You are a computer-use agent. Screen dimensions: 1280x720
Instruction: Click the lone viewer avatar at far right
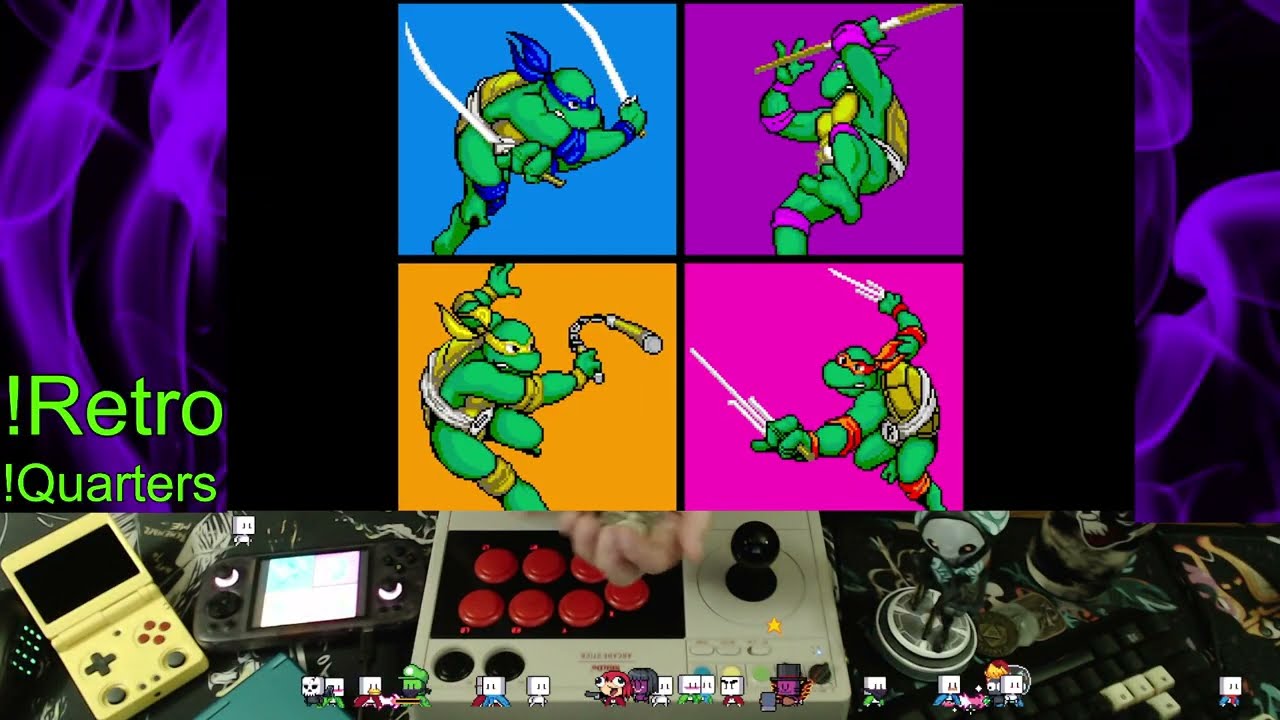click(1231, 690)
